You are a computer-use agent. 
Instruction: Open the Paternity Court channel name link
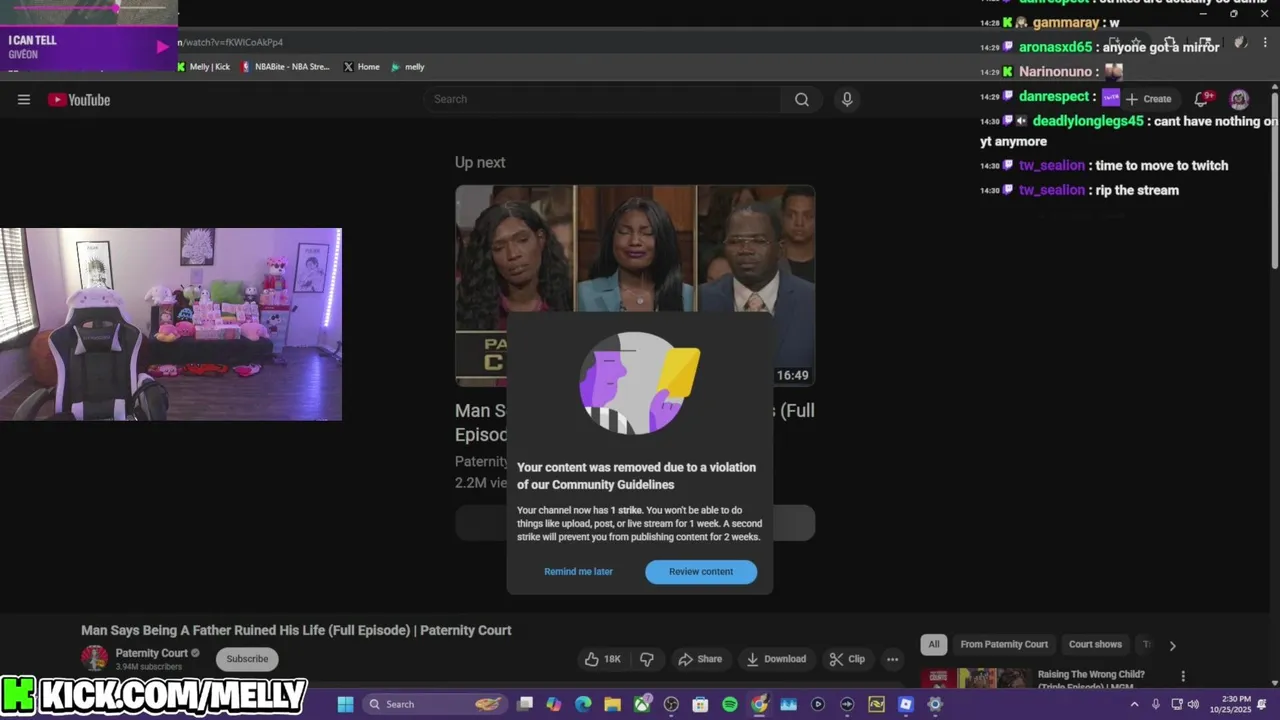tap(151, 653)
